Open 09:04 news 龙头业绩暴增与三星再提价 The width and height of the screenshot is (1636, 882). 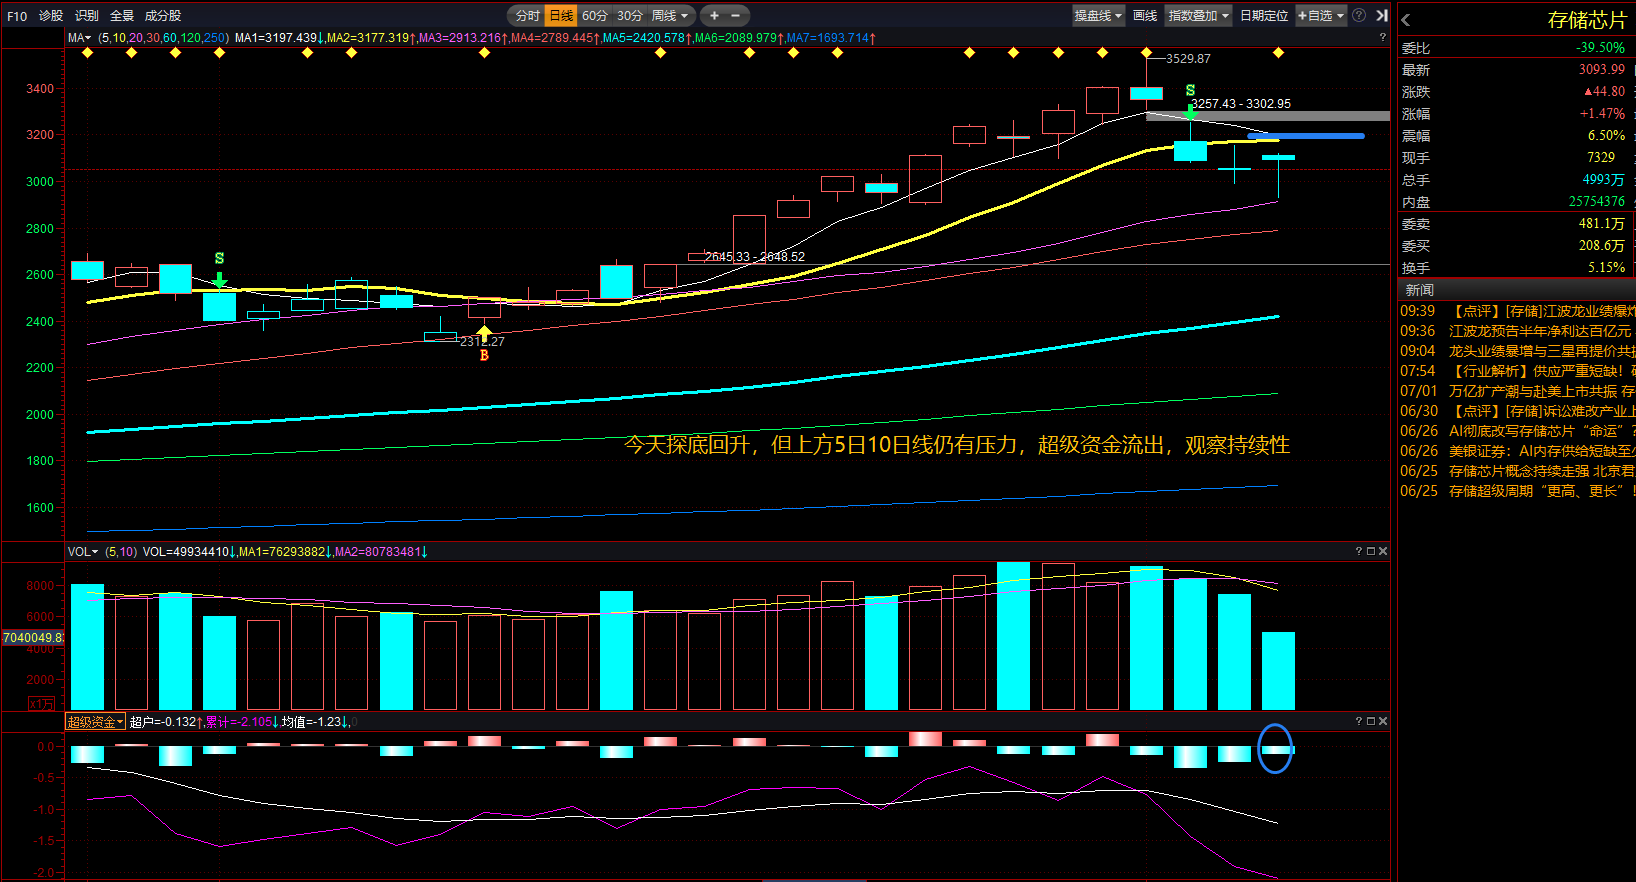[x=1517, y=351]
